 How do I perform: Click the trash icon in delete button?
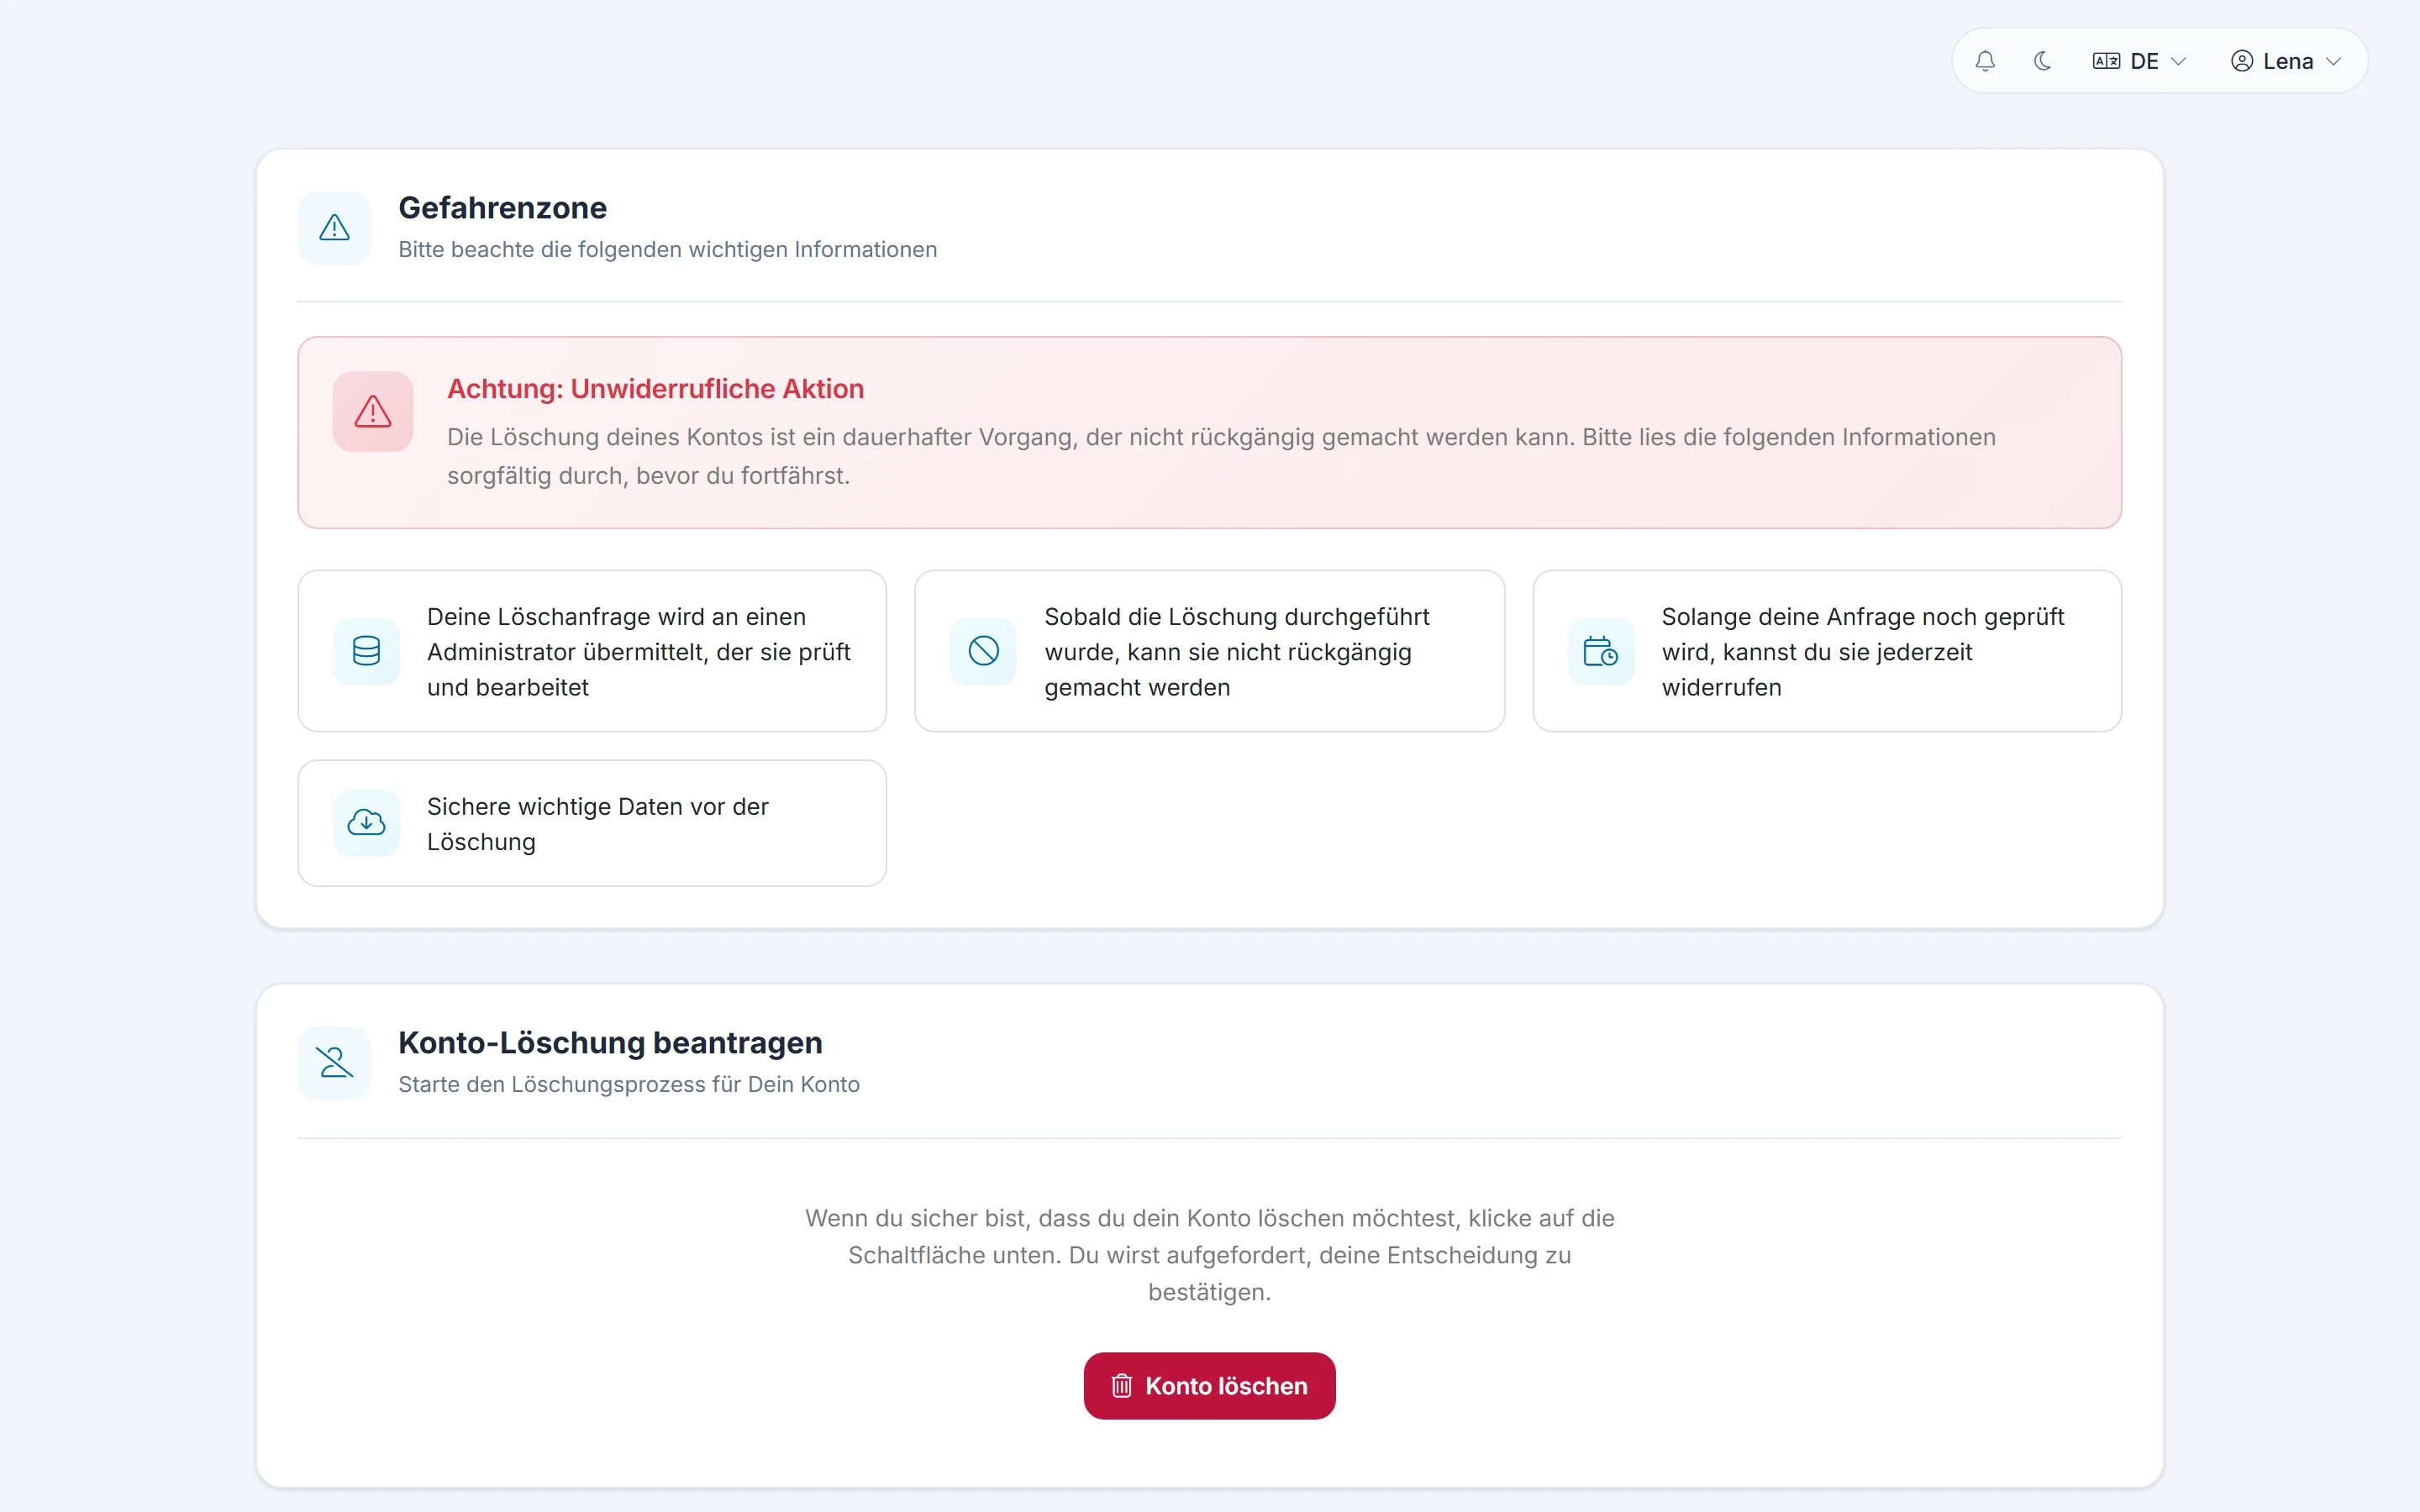[x=1122, y=1386]
